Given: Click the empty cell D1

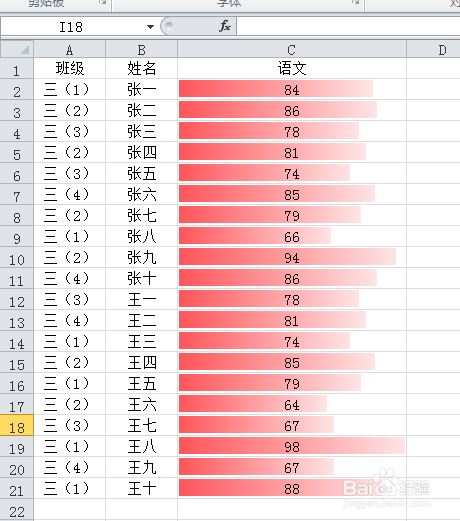Looking at the screenshot, I should (x=433, y=69).
